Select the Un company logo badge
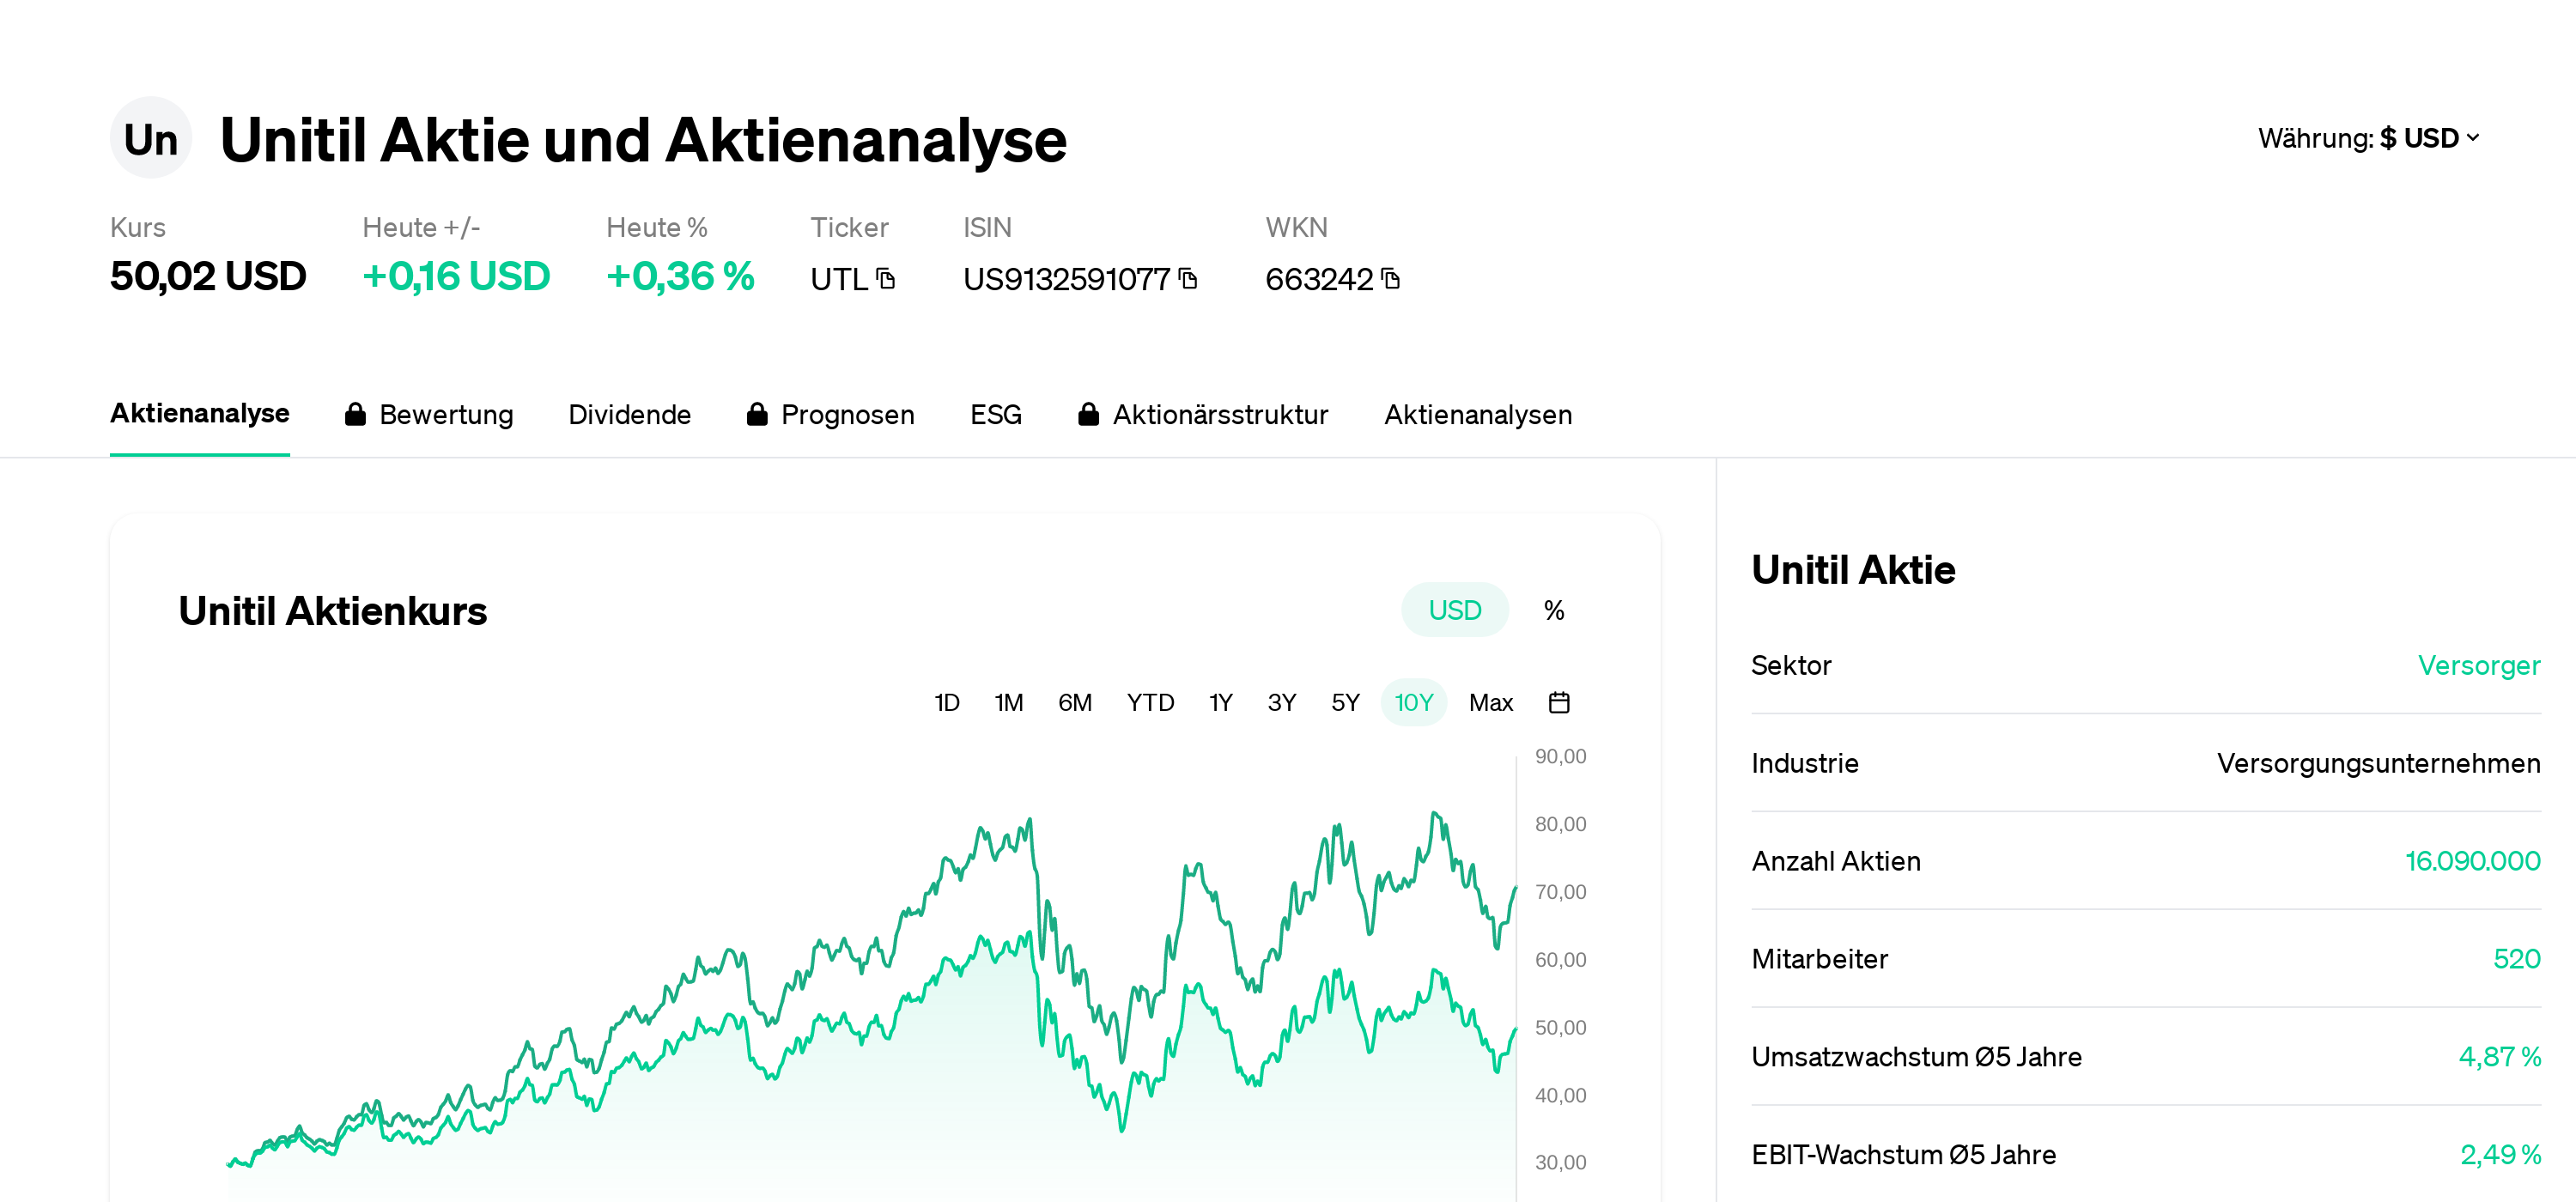The image size is (2576, 1202). (150, 138)
